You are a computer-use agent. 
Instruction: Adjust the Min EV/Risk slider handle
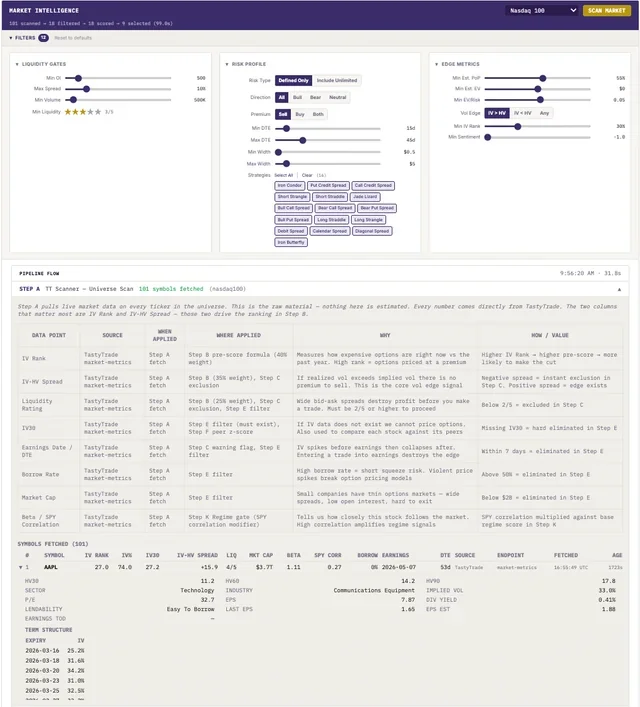[540, 100]
